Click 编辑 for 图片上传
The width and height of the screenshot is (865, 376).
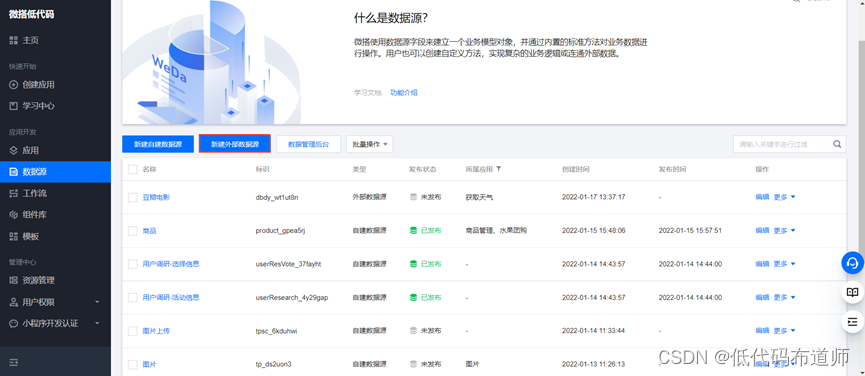(762, 331)
